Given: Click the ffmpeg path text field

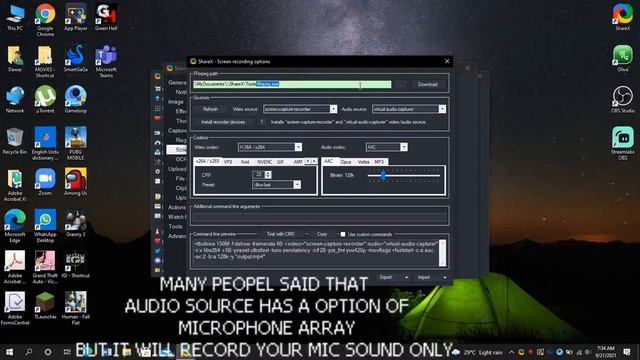Looking at the screenshot, I should [x=292, y=84].
